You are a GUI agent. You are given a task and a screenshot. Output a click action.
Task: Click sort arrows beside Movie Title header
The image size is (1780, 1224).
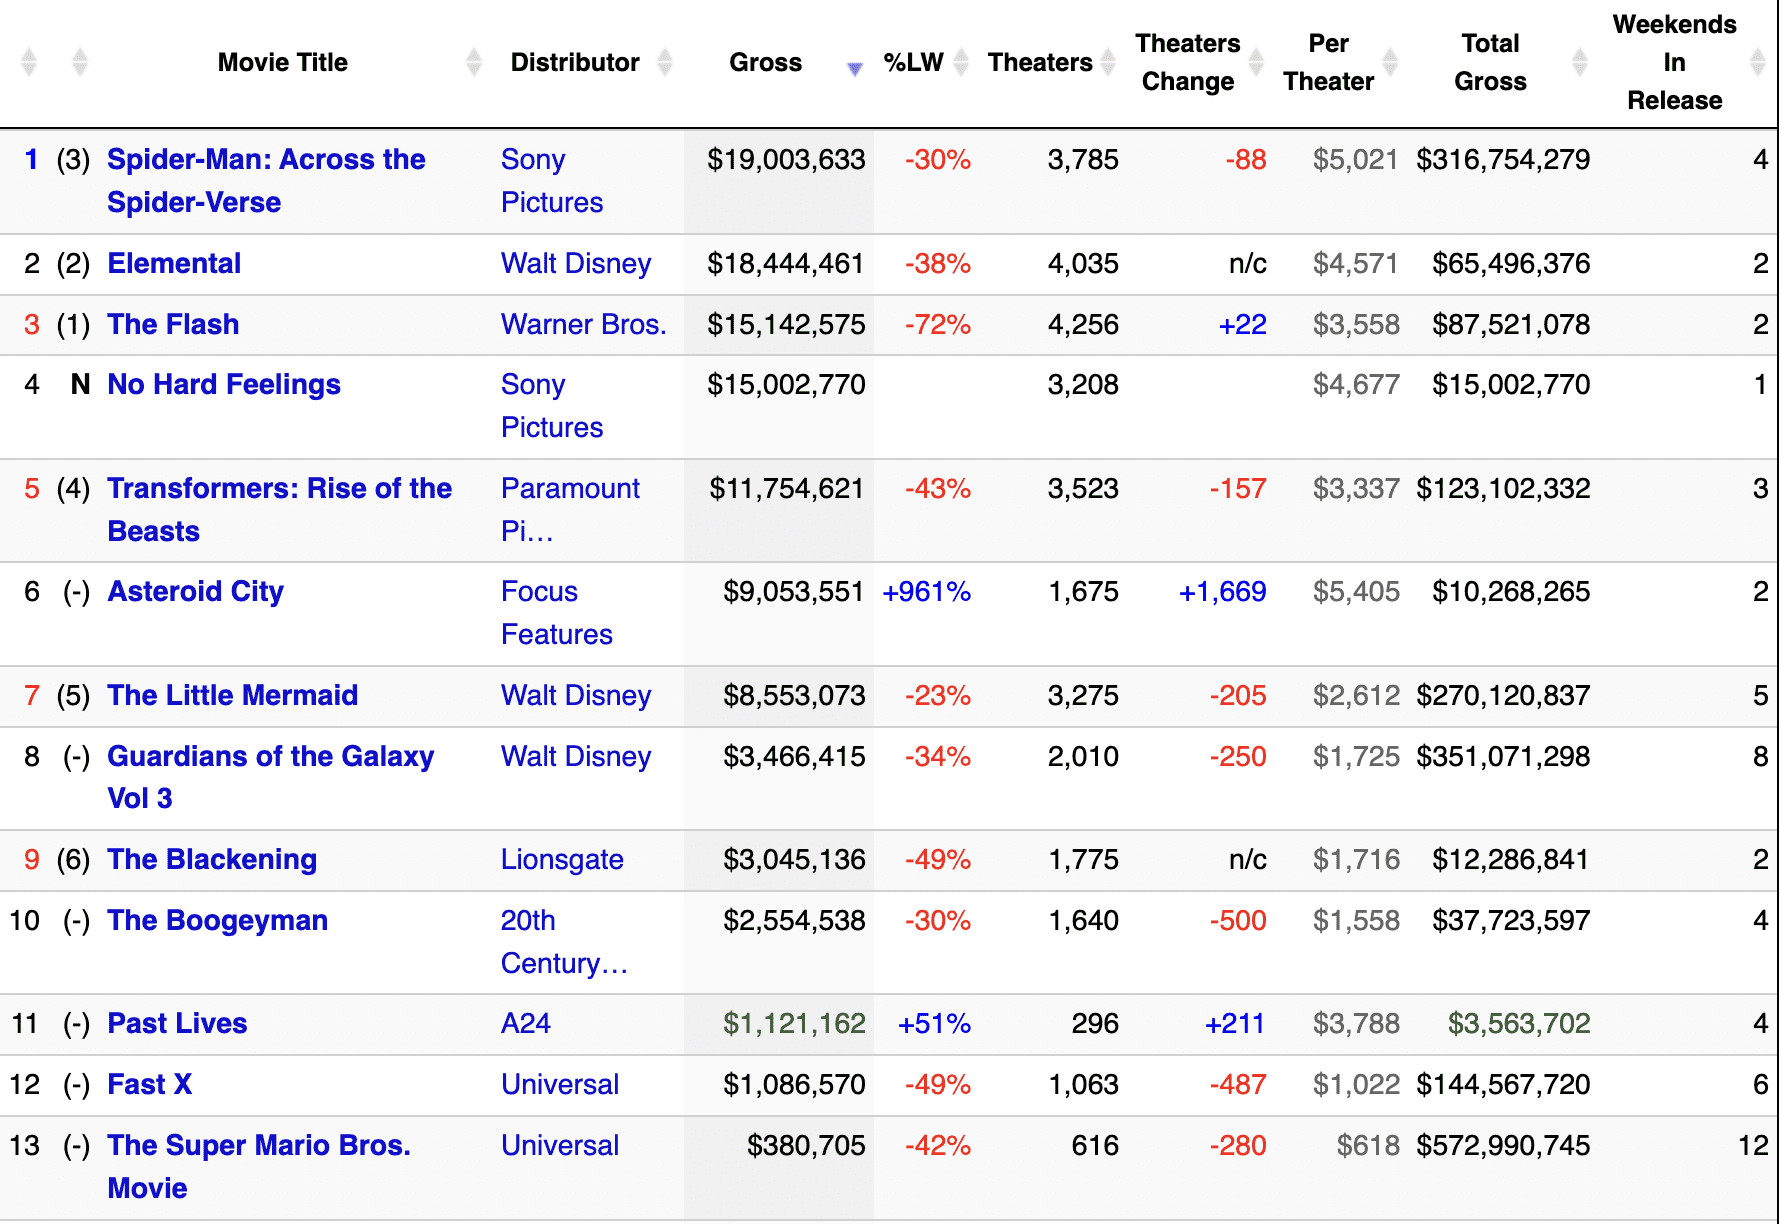tap(474, 62)
